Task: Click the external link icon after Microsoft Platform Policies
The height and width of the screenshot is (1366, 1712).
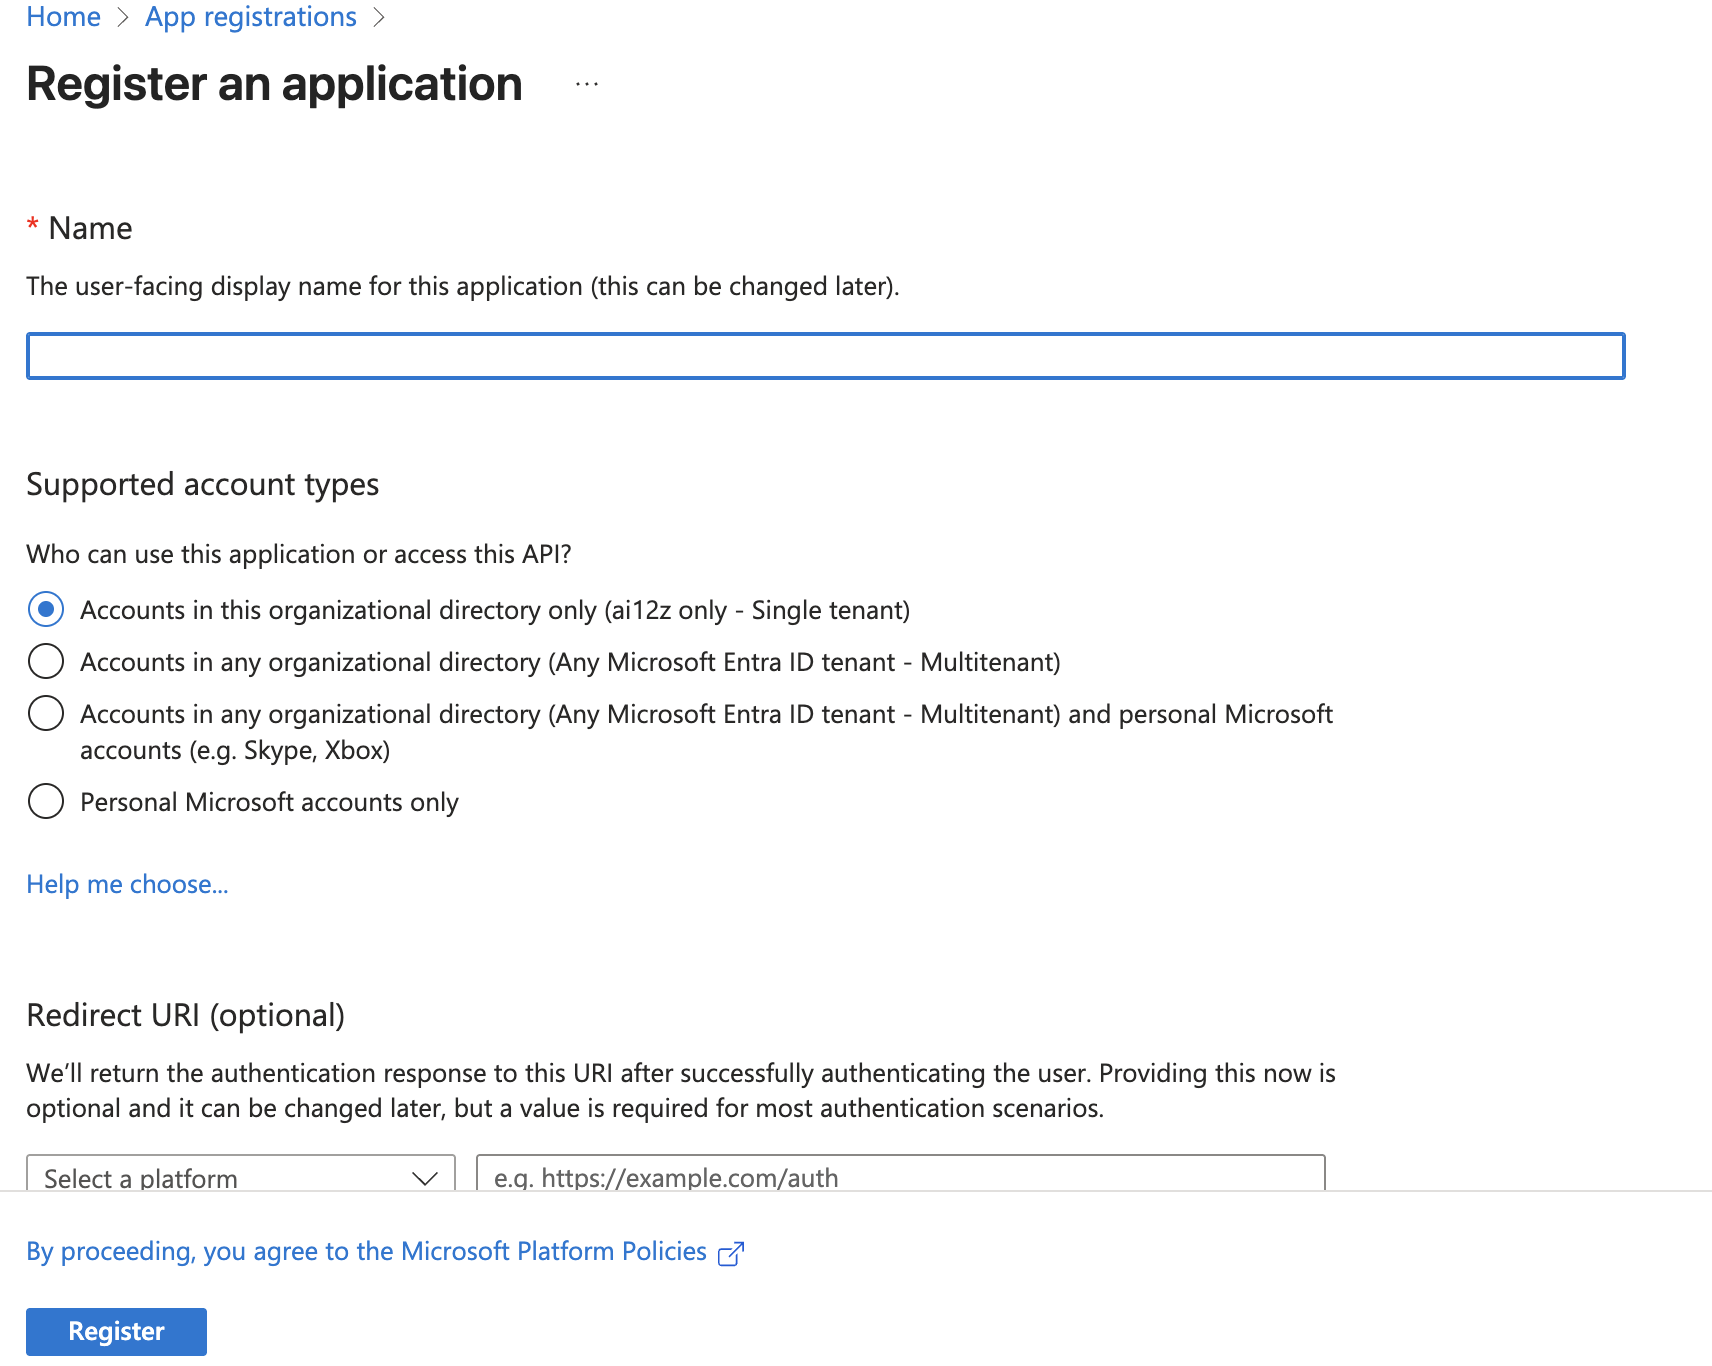Action: [732, 1252]
